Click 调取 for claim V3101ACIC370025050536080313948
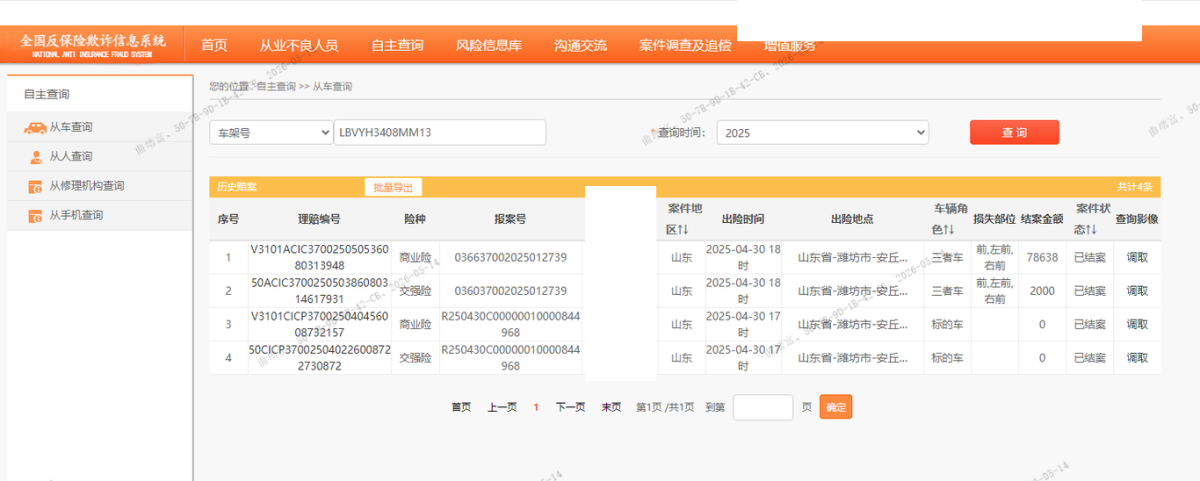Screen dimensions: 1200x481 point(1137,258)
